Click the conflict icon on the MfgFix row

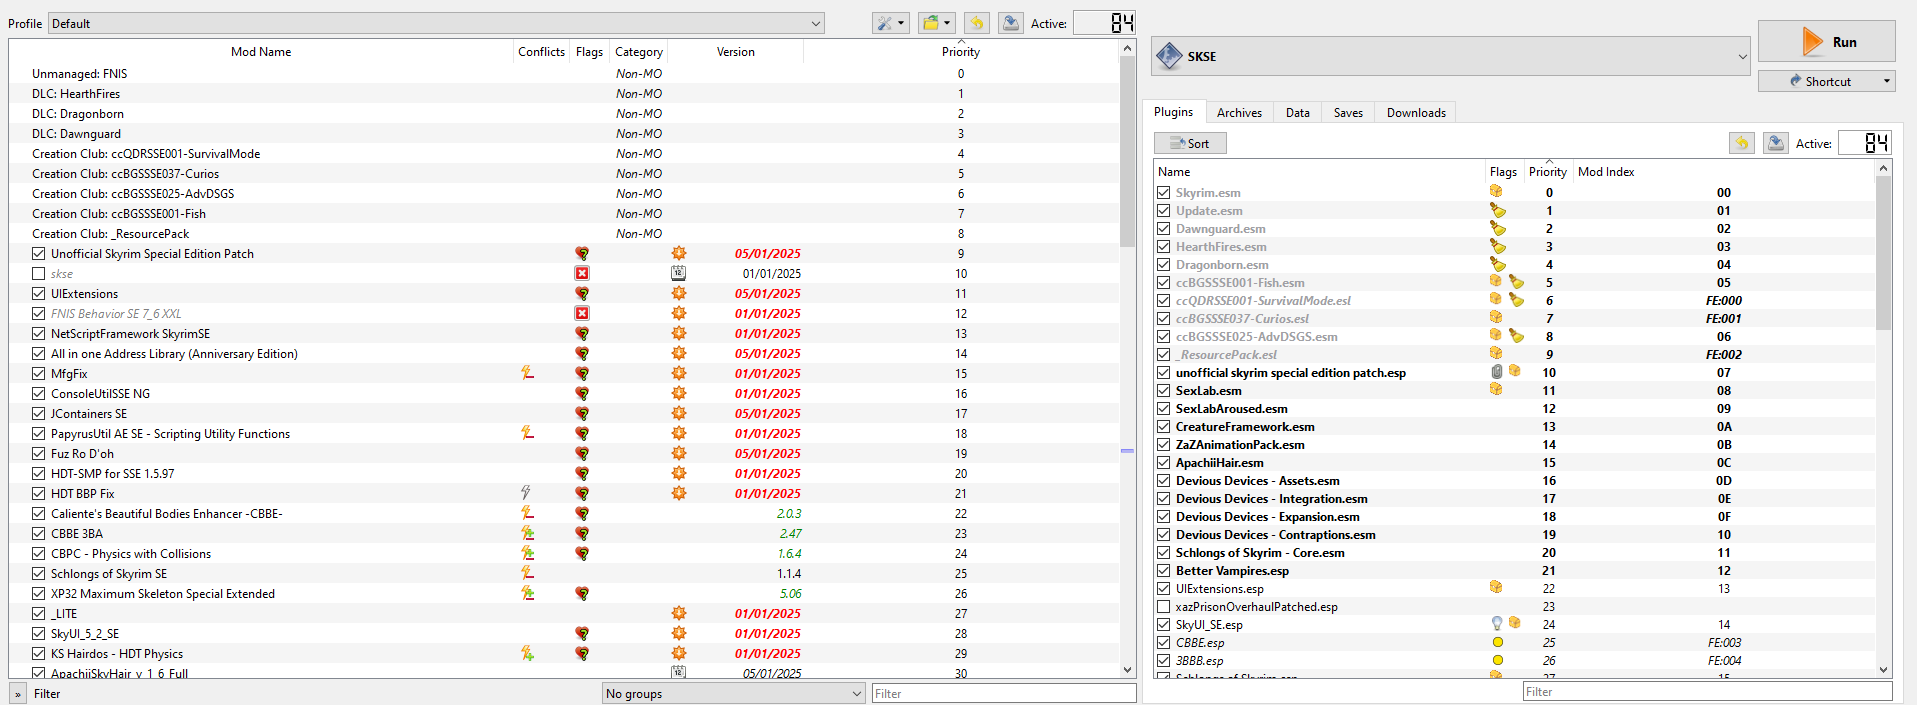527,373
